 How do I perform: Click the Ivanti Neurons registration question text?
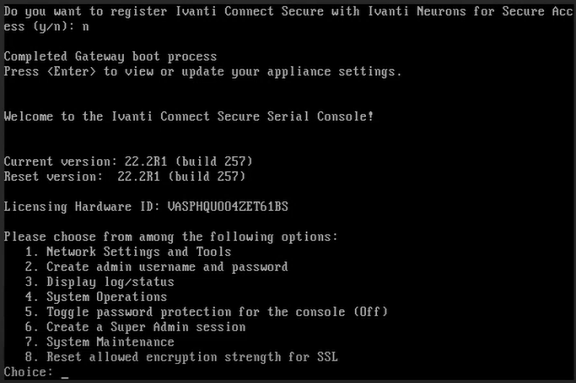pyautogui.click(x=288, y=19)
